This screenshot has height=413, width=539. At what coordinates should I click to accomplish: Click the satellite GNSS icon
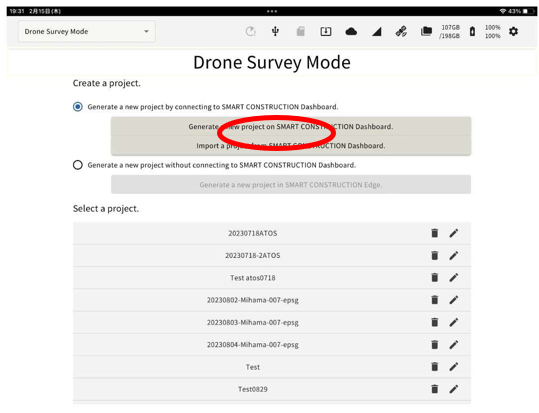point(401,32)
